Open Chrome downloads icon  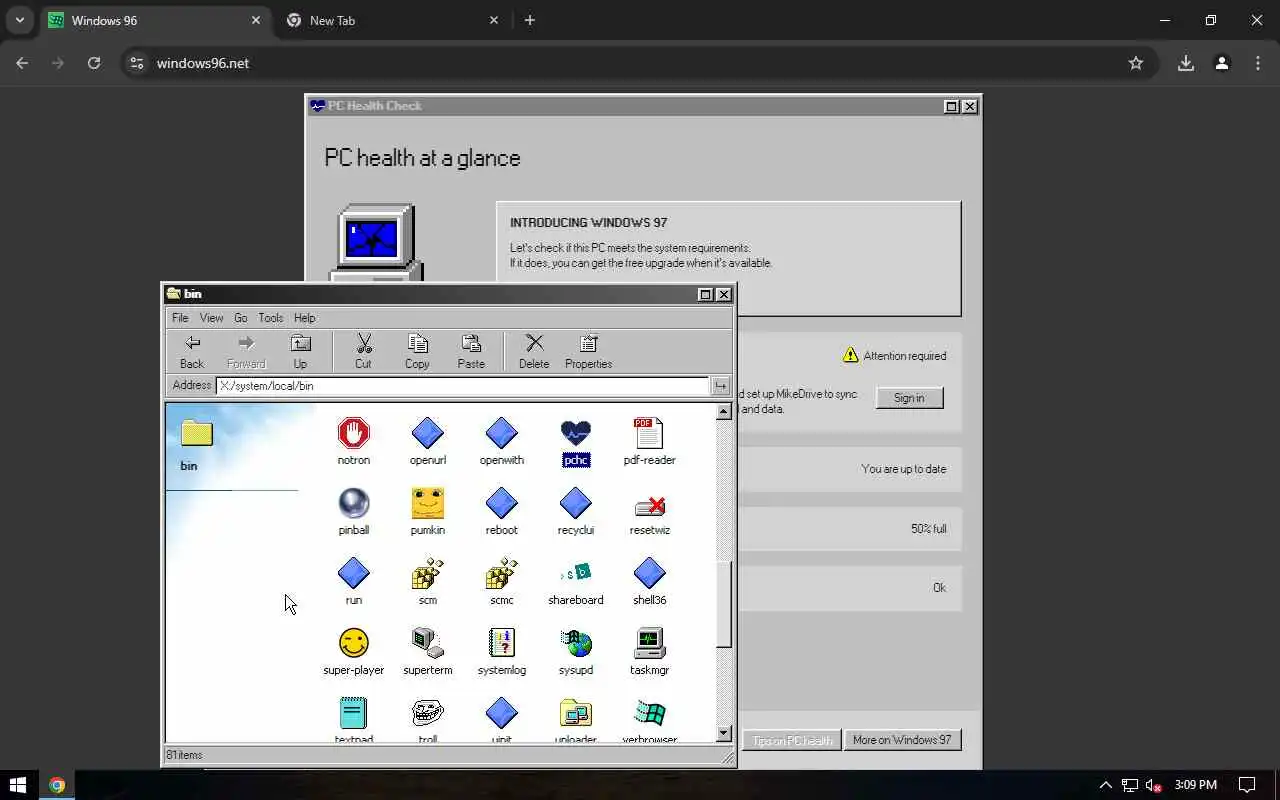tap(1185, 63)
